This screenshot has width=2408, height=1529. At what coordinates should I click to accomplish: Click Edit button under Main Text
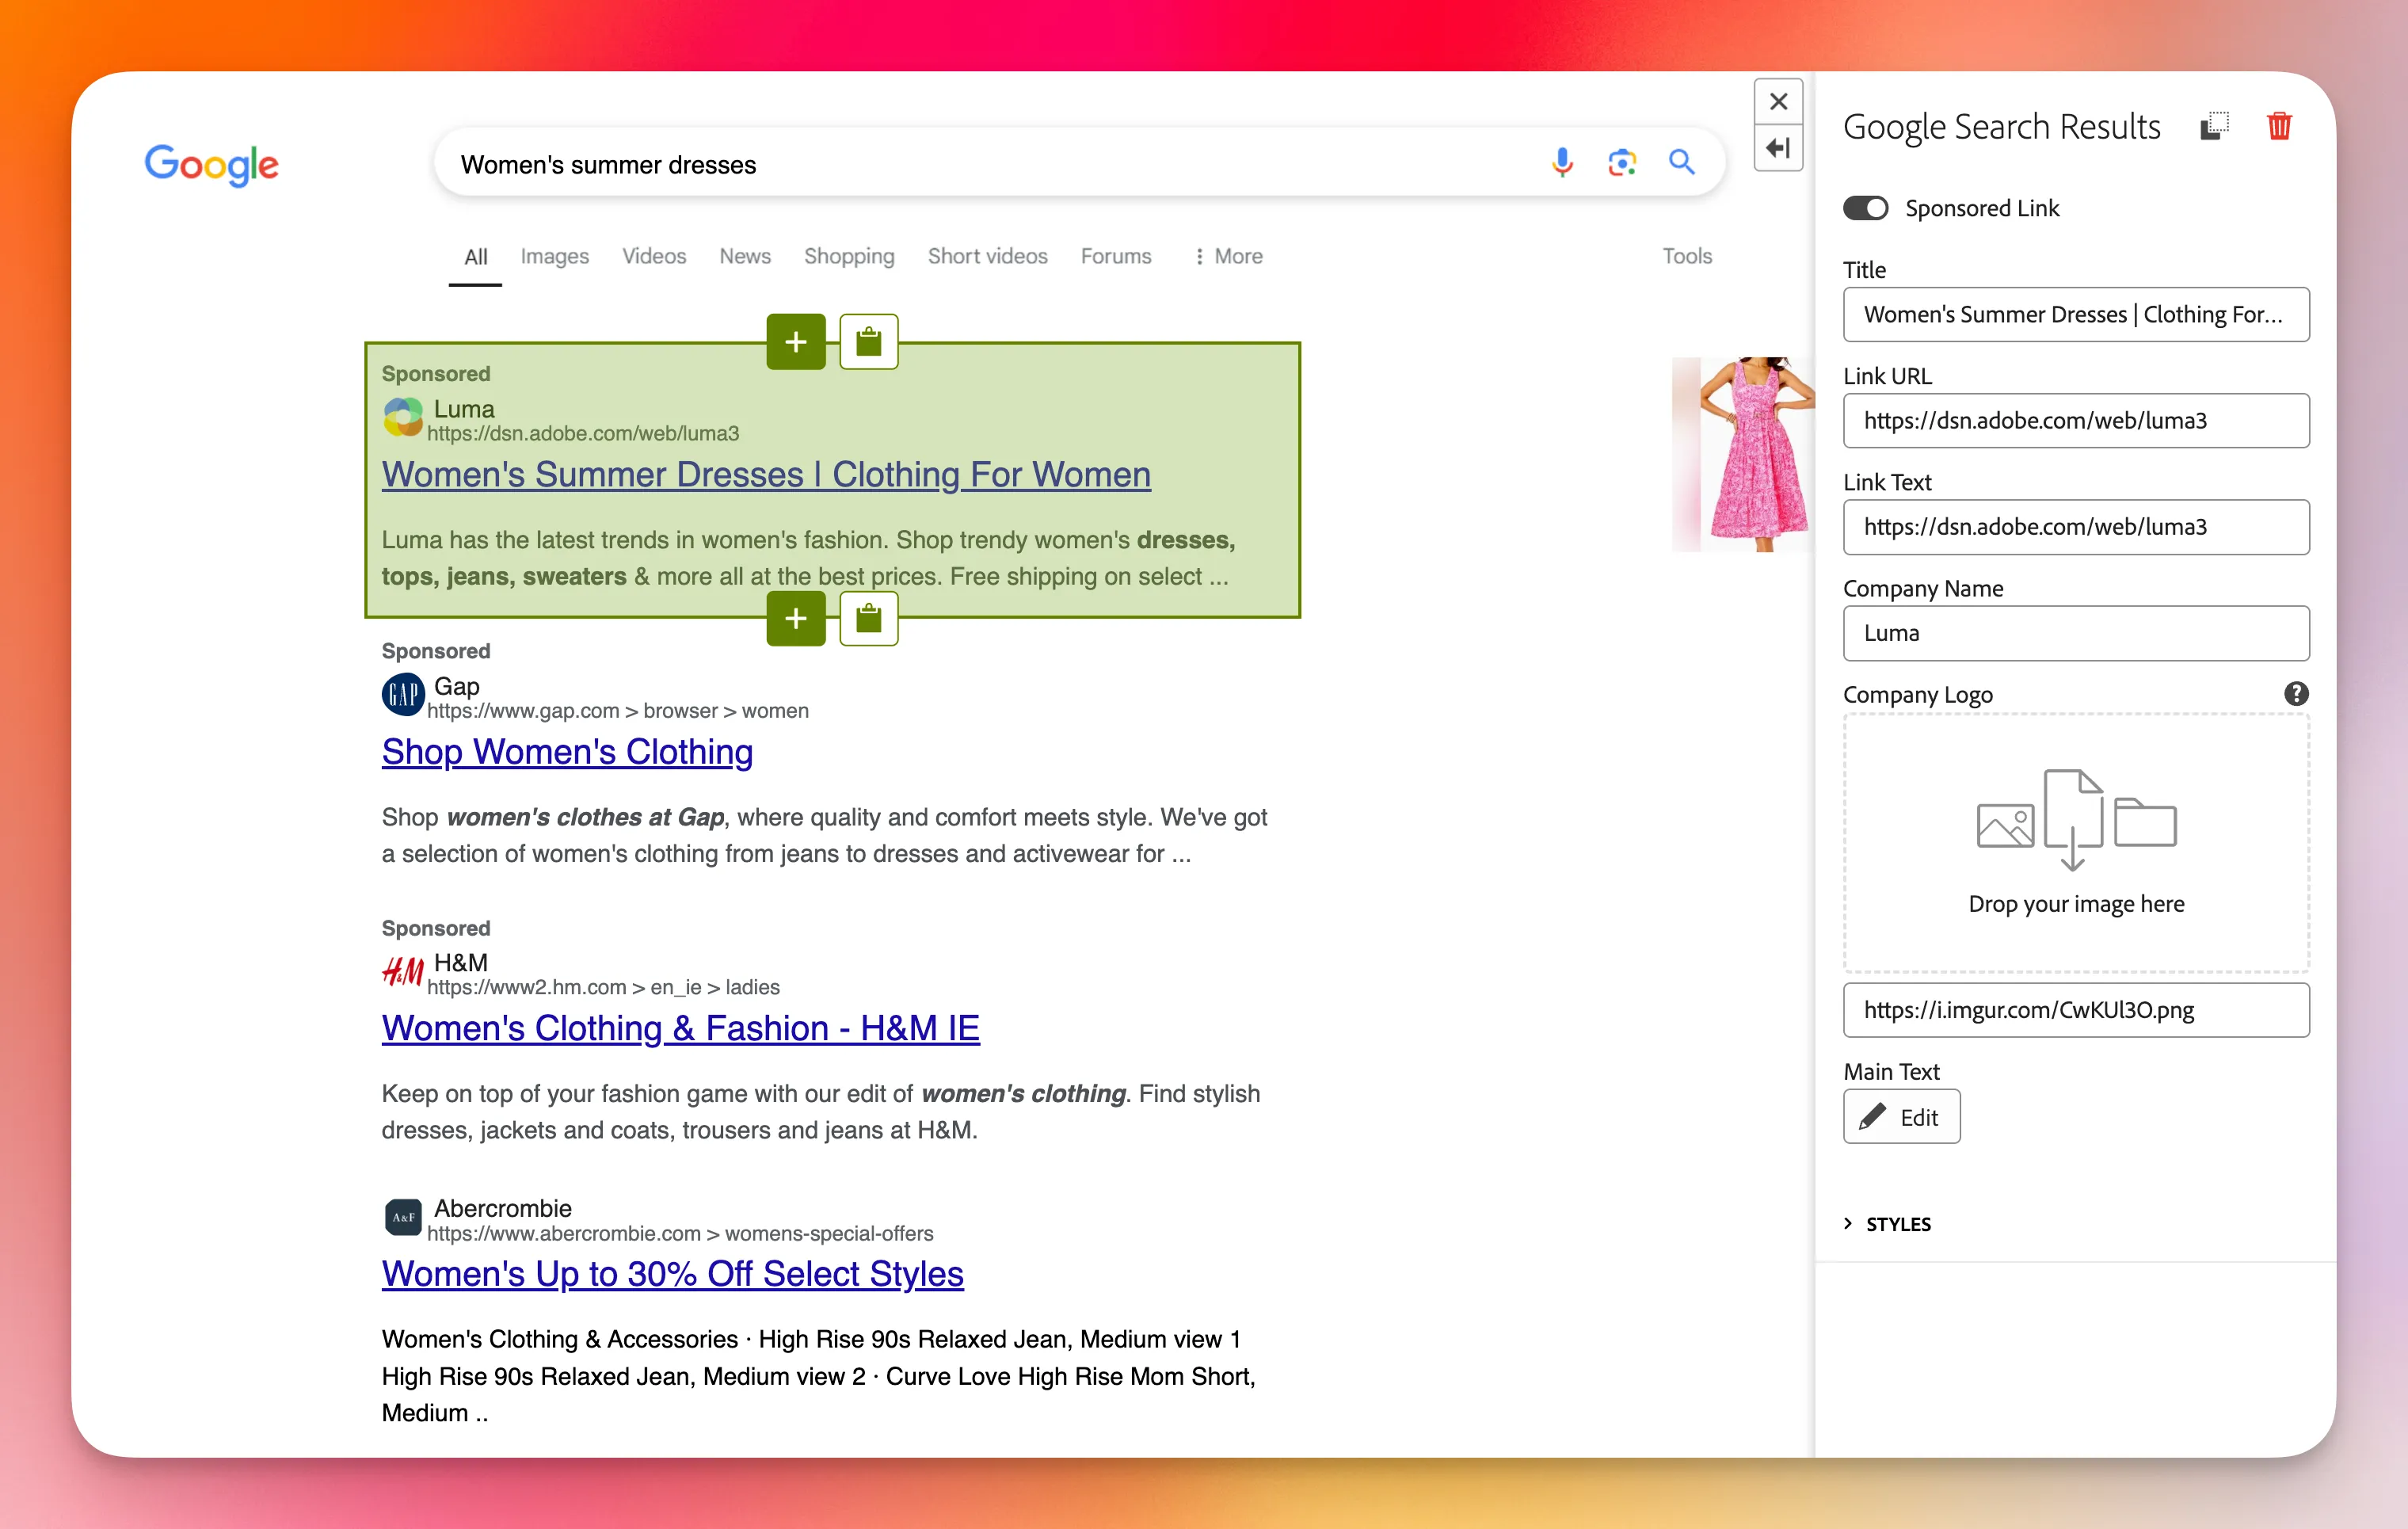coord(1901,1117)
